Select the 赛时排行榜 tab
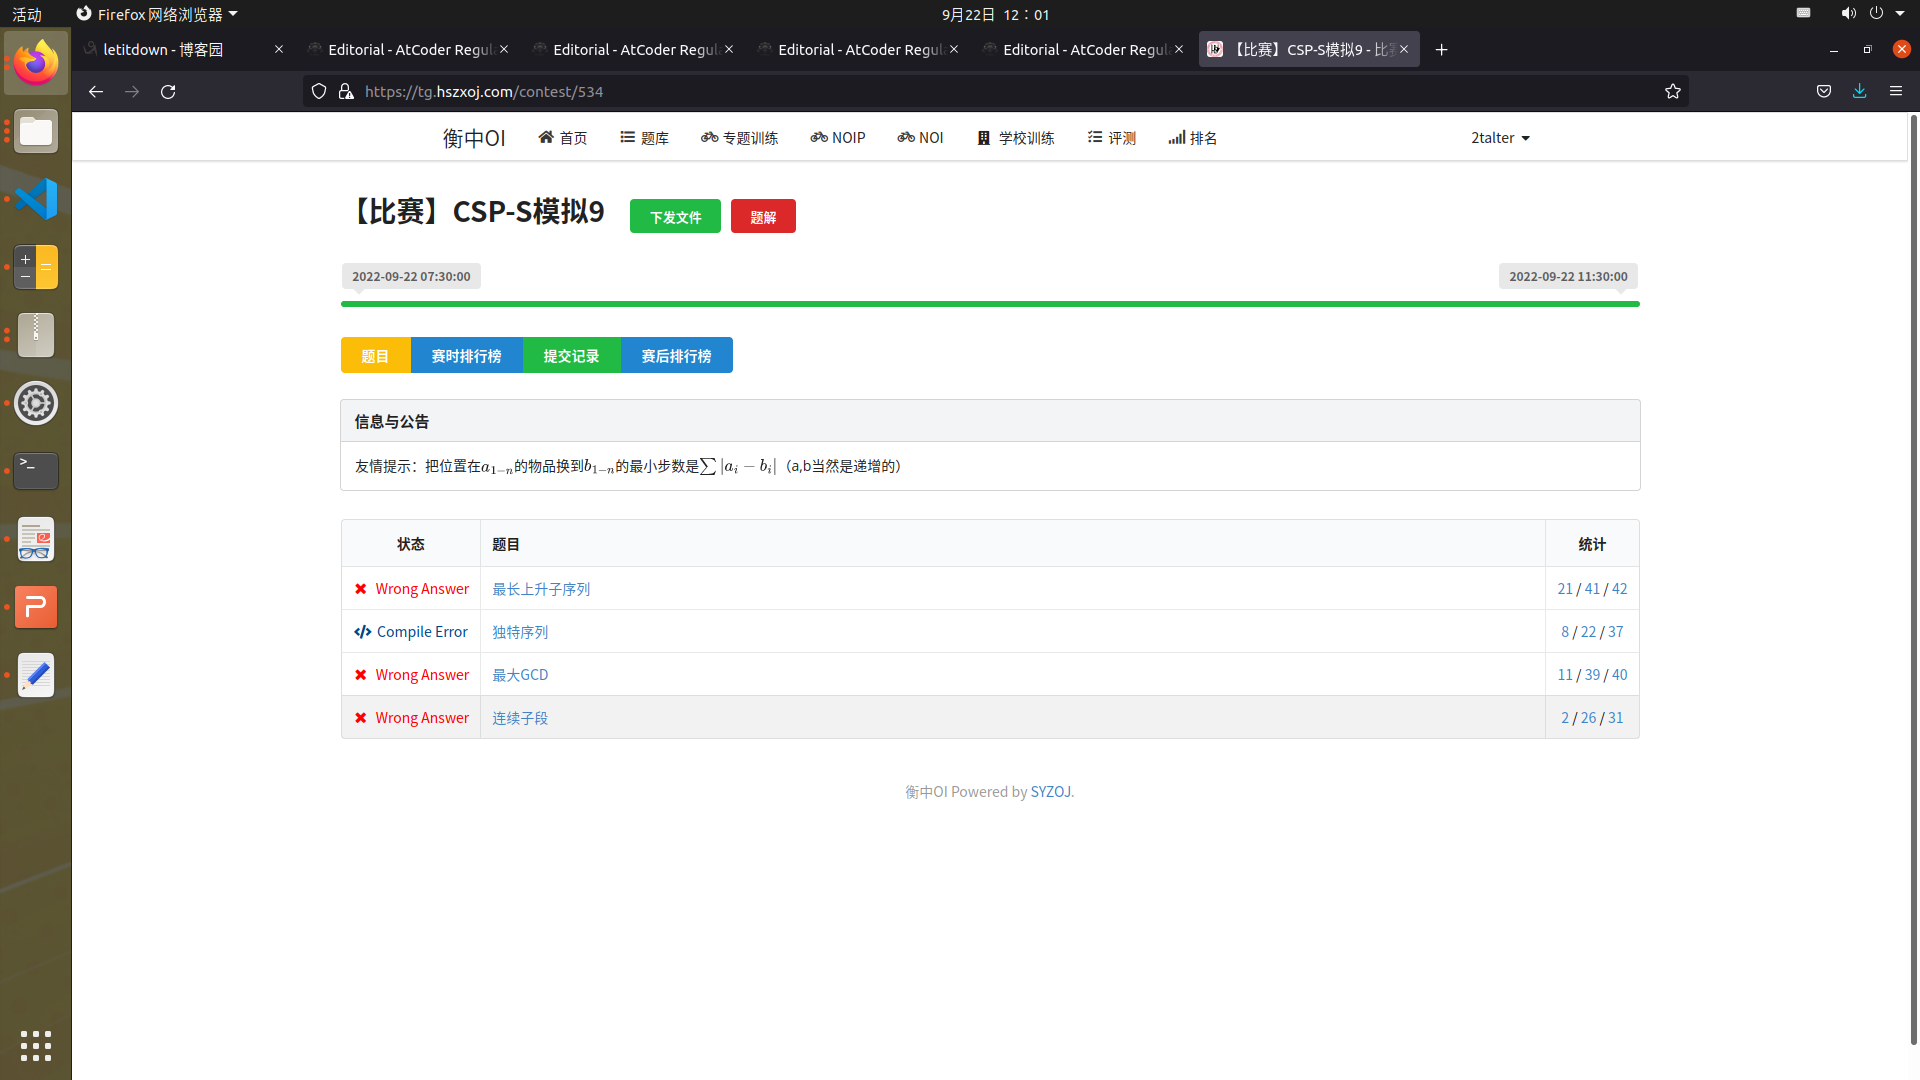The width and height of the screenshot is (1920, 1080). [466, 356]
